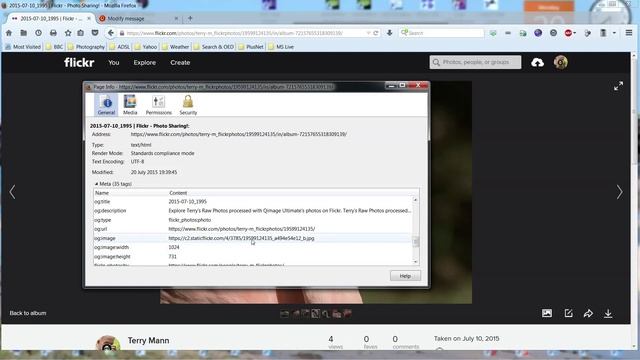This screenshot has width=640, height=360.
Task: Click the print toolbar icon
Action: click(x=53, y=33)
